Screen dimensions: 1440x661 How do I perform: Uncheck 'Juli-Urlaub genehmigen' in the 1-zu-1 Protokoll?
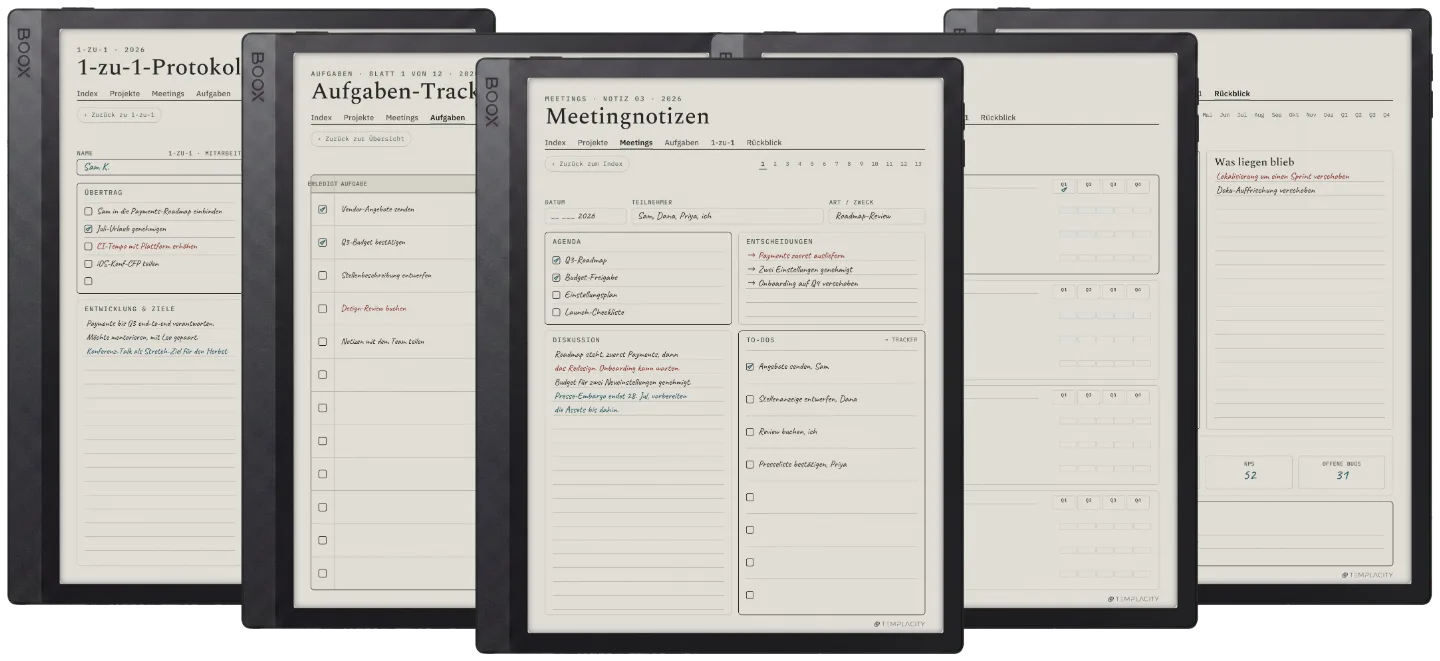click(x=88, y=229)
